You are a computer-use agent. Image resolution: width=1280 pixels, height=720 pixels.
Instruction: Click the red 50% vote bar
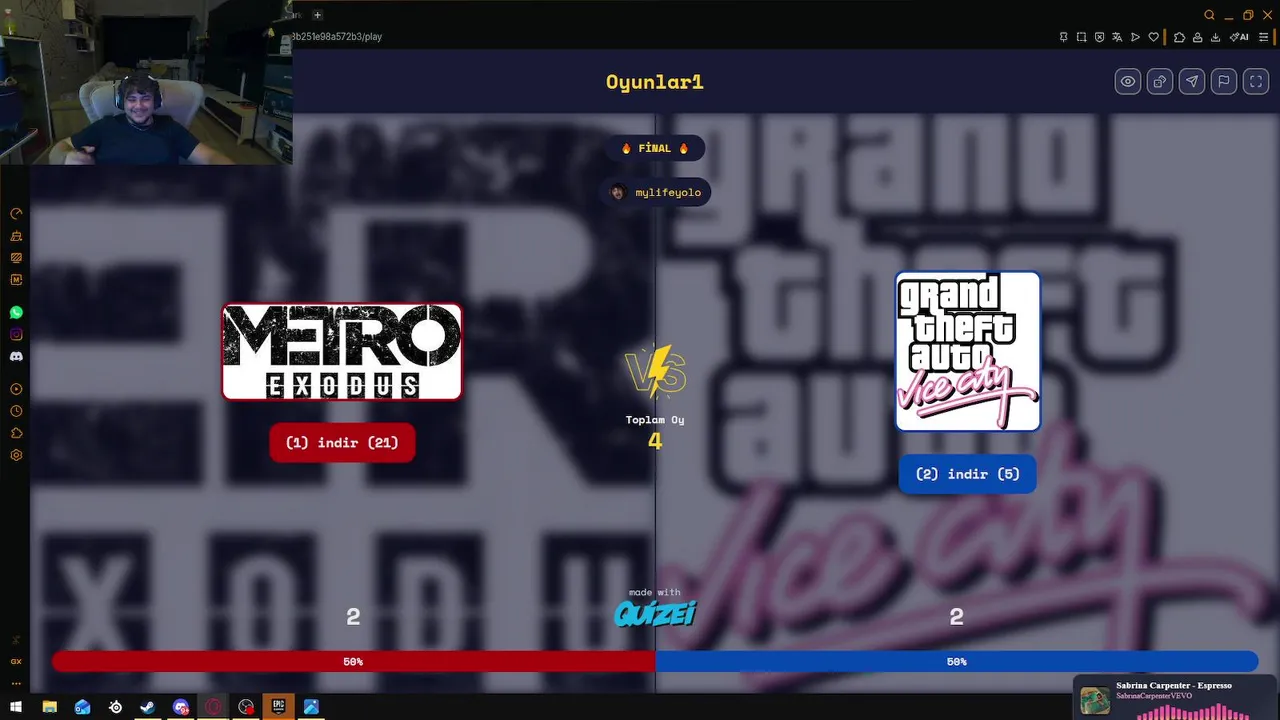pyautogui.click(x=353, y=662)
